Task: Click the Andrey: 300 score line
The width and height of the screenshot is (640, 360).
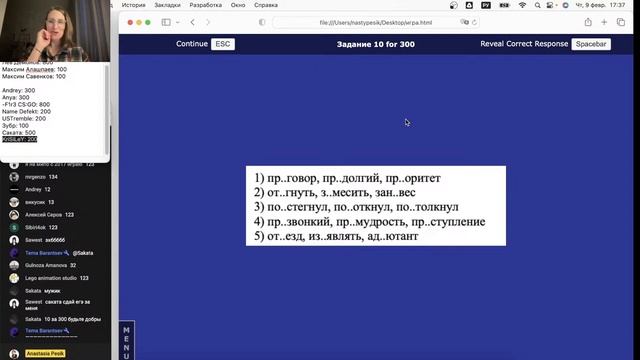Action: (18, 90)
